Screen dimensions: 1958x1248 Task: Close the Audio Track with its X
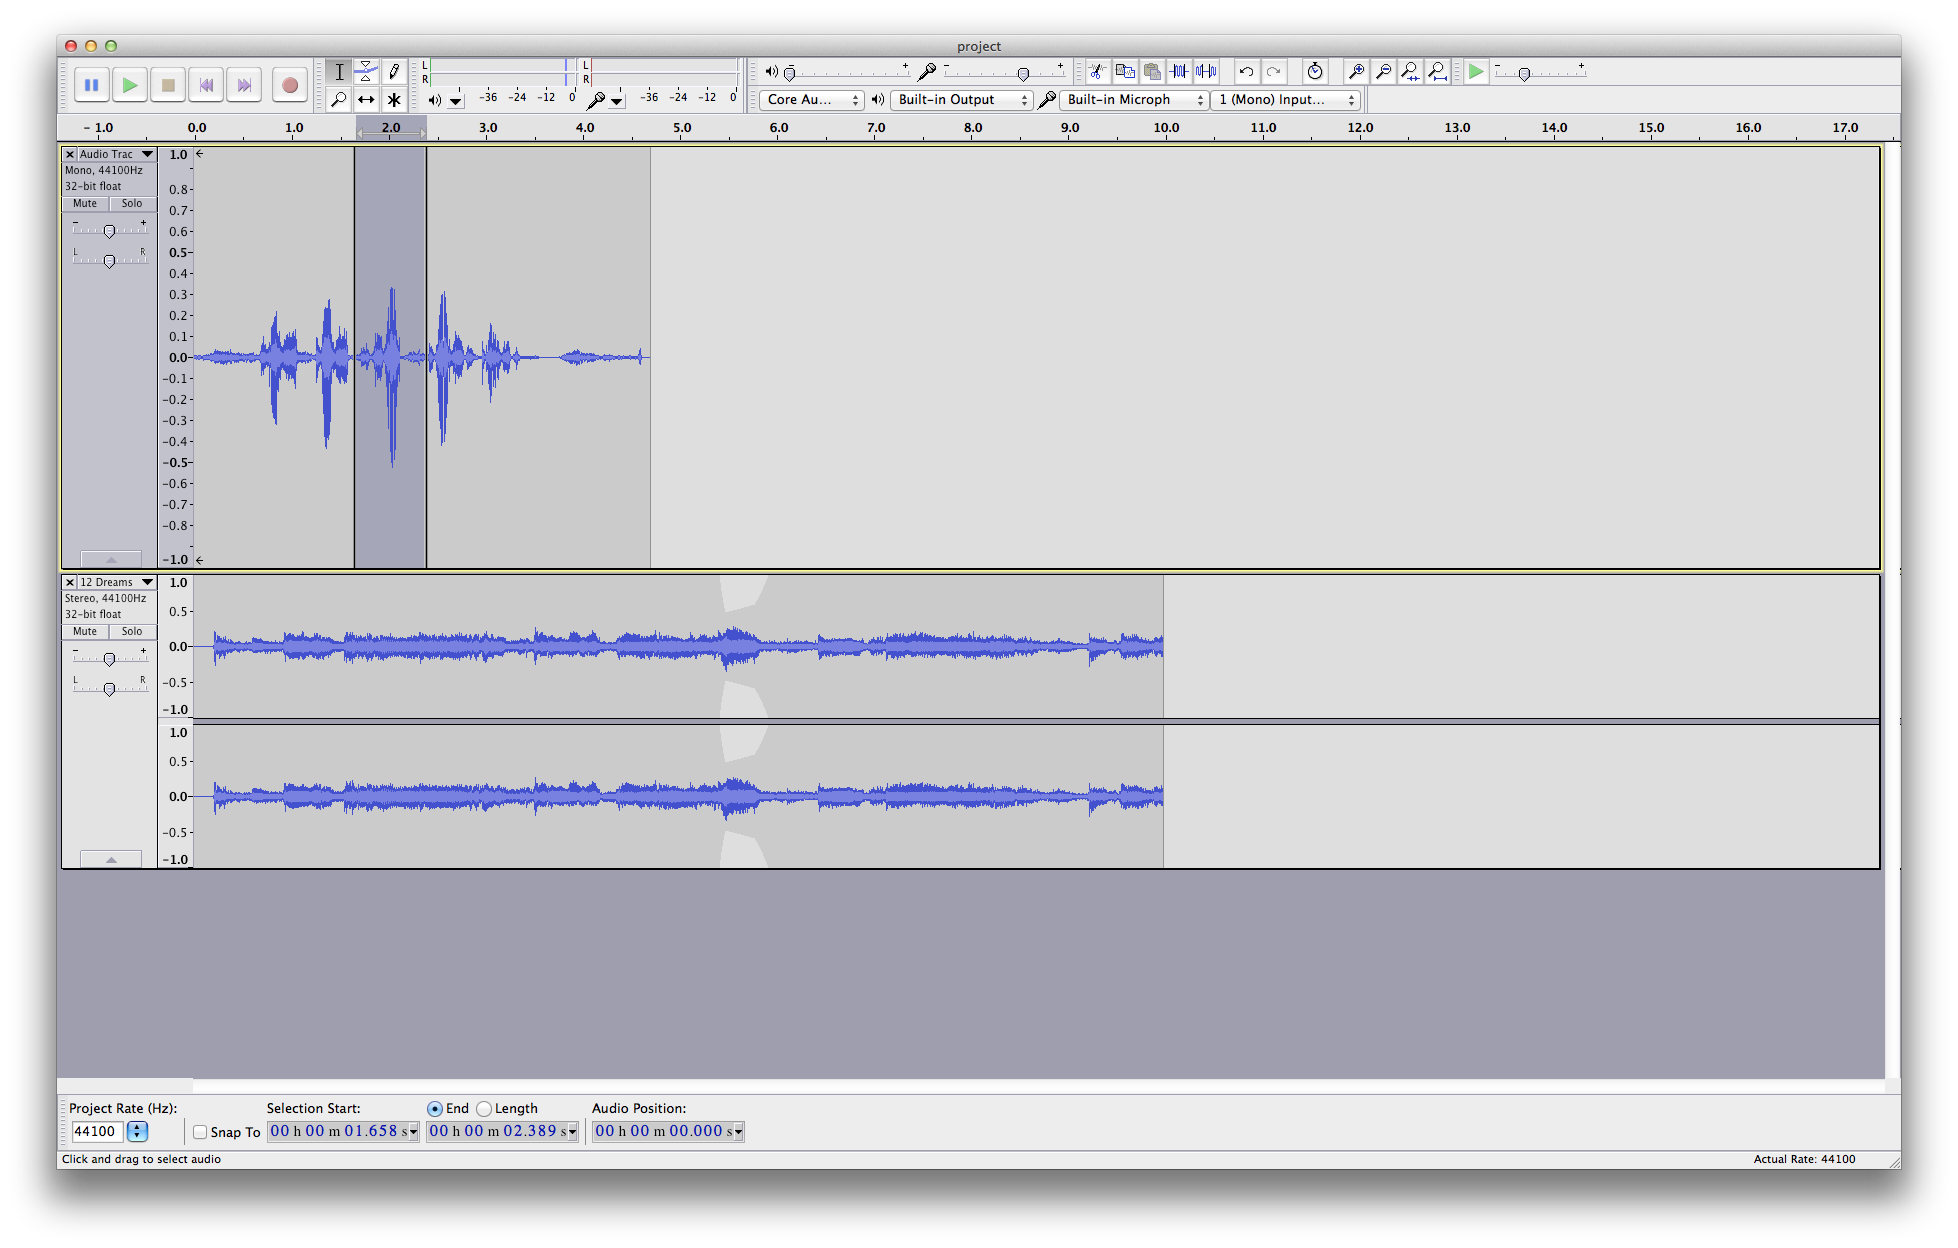pos(70,154)
